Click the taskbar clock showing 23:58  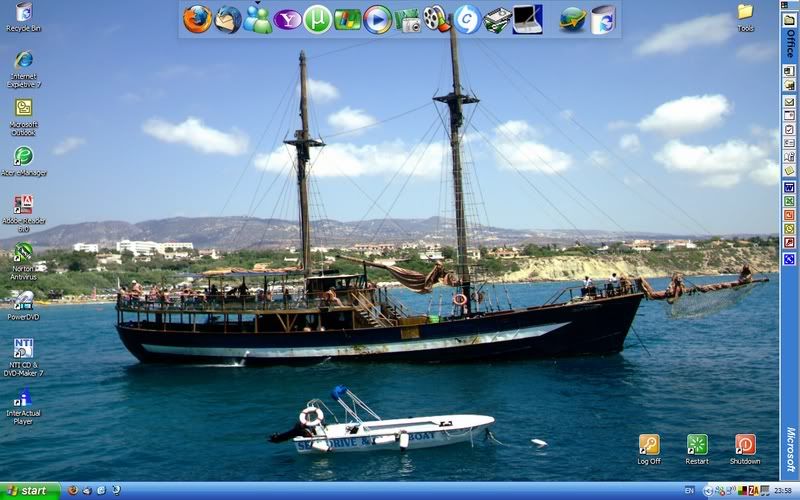click(x=784, y=491)
